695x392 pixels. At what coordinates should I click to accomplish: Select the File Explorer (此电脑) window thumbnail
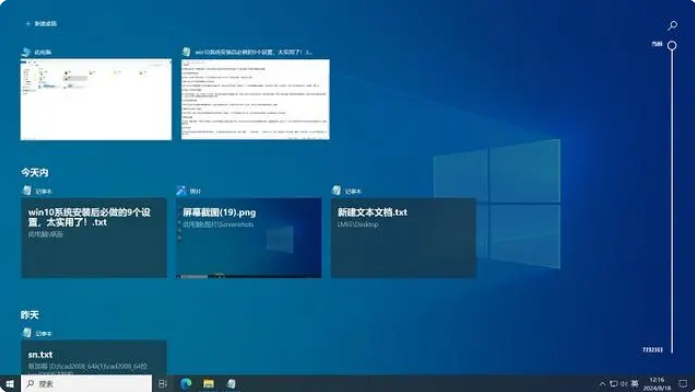tap(96, 99)
